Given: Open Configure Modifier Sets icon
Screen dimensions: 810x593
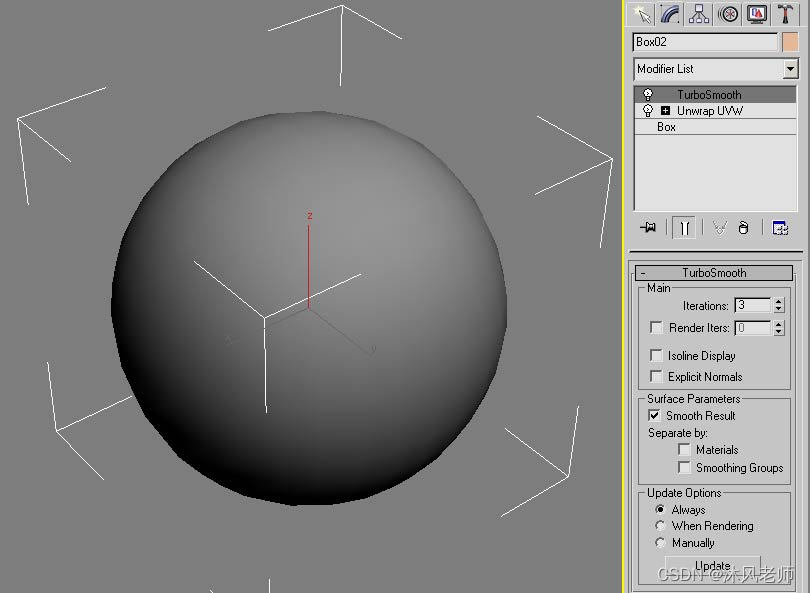Looking at the screenshot, I should coord(780,227).
